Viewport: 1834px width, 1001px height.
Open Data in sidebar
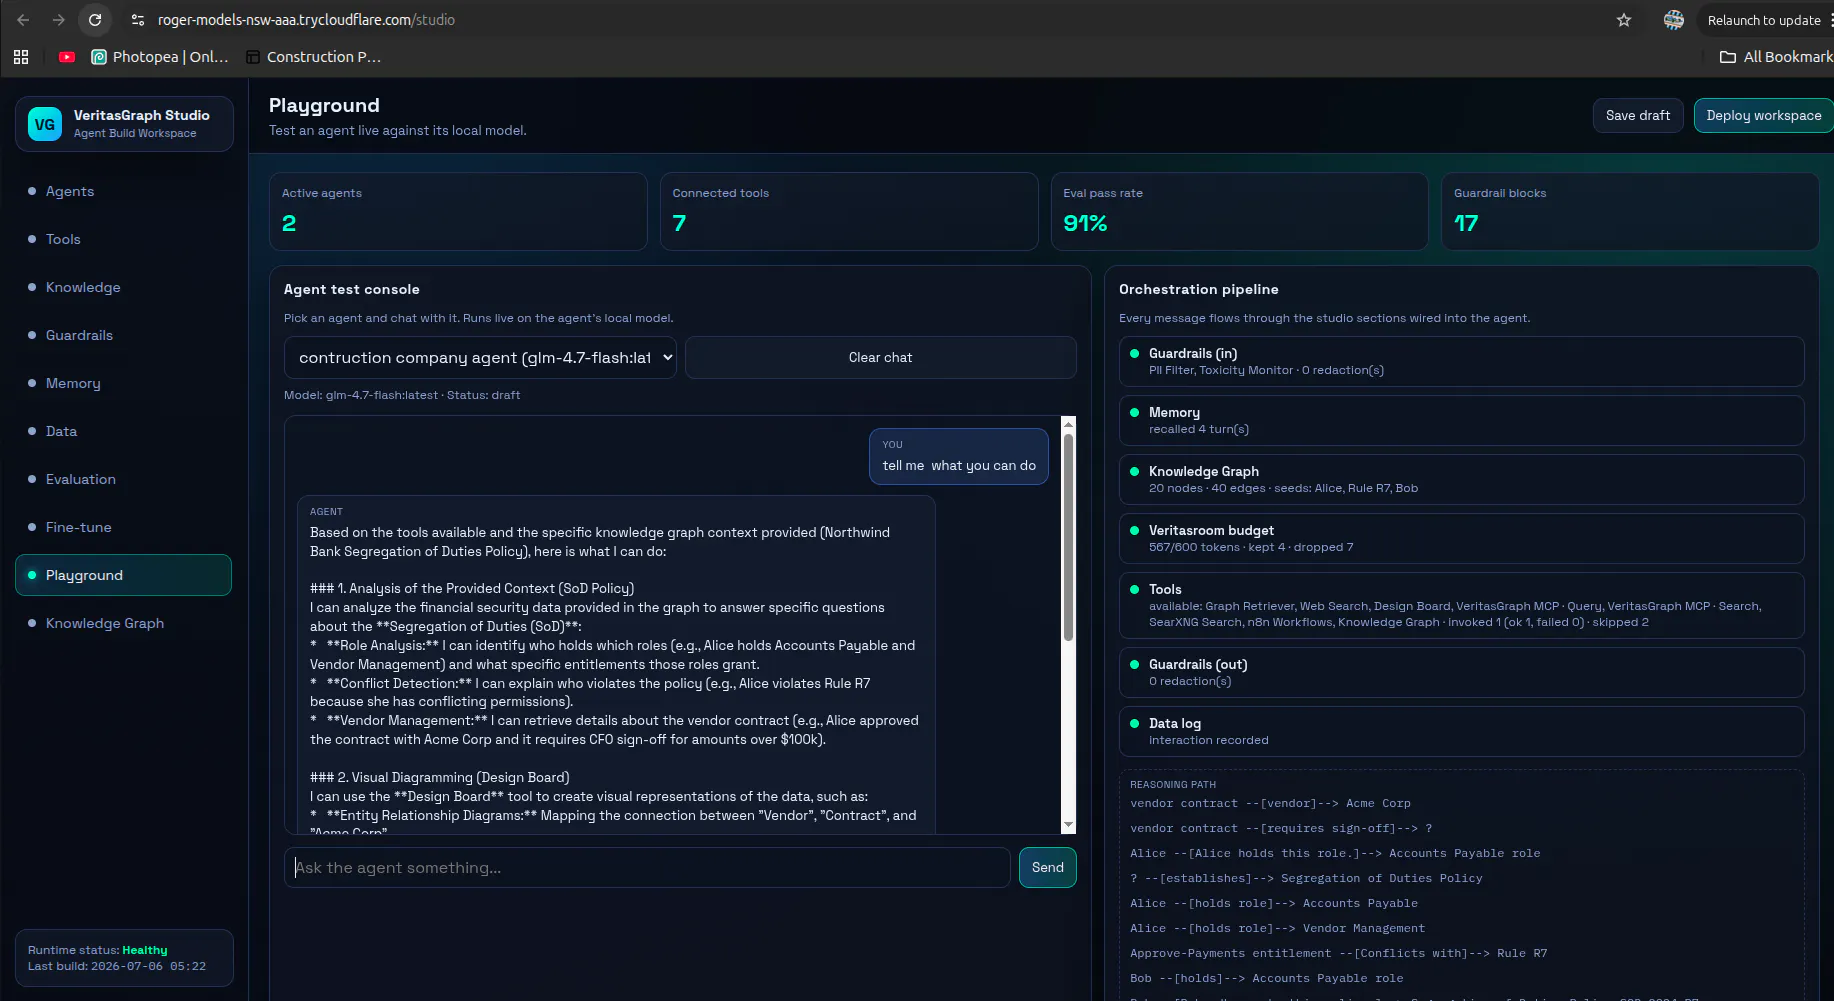tap(123, 431)
